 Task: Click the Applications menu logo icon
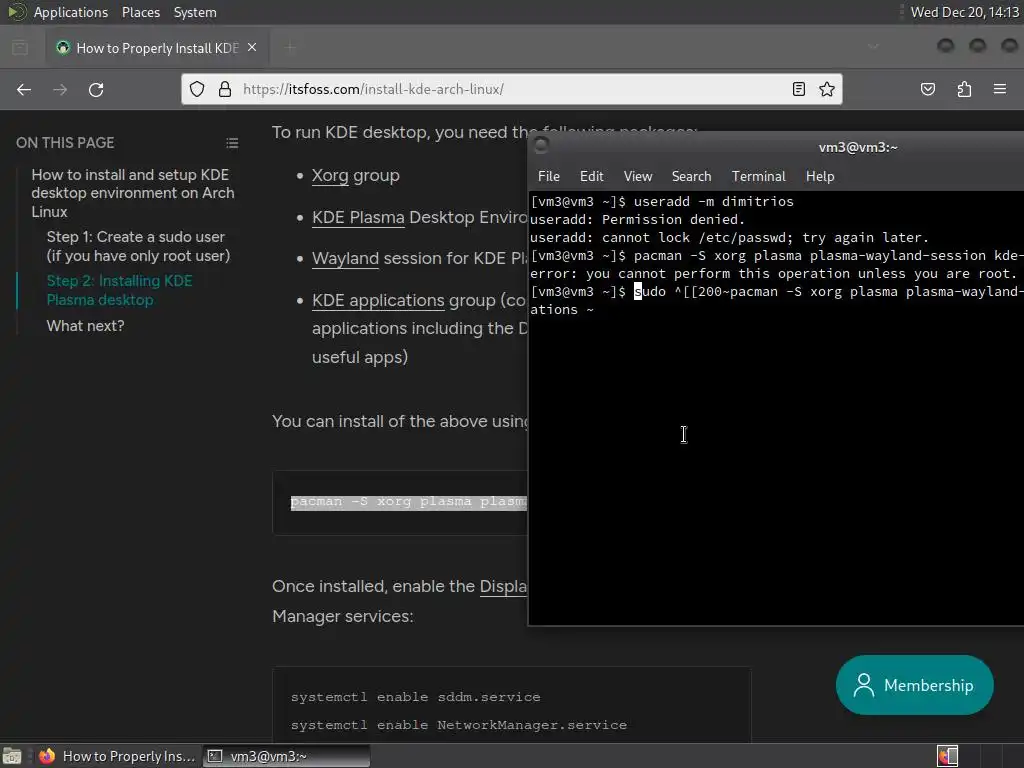point(16,12)
